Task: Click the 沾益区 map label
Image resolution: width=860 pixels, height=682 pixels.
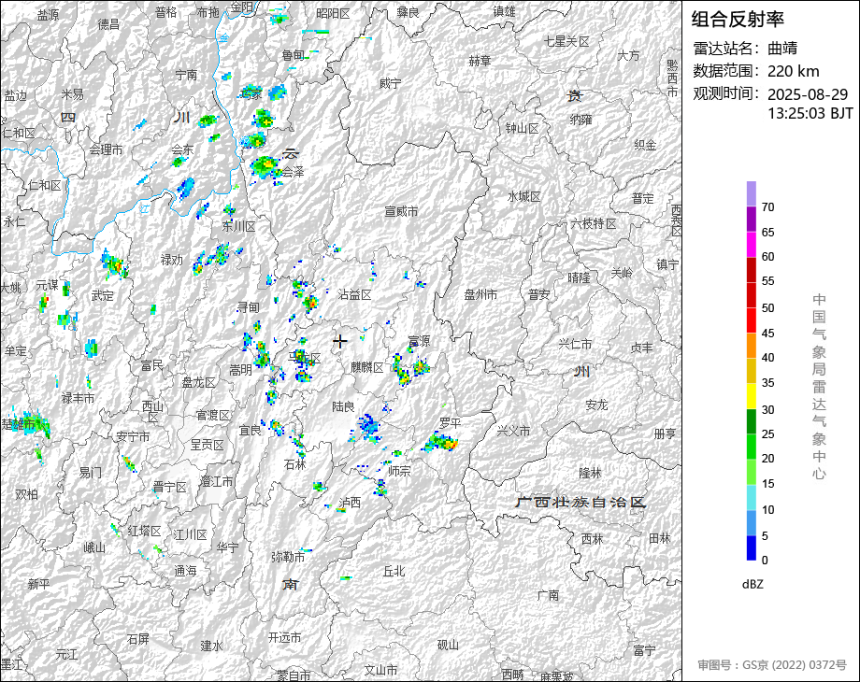Action: (x=355, y=295)
